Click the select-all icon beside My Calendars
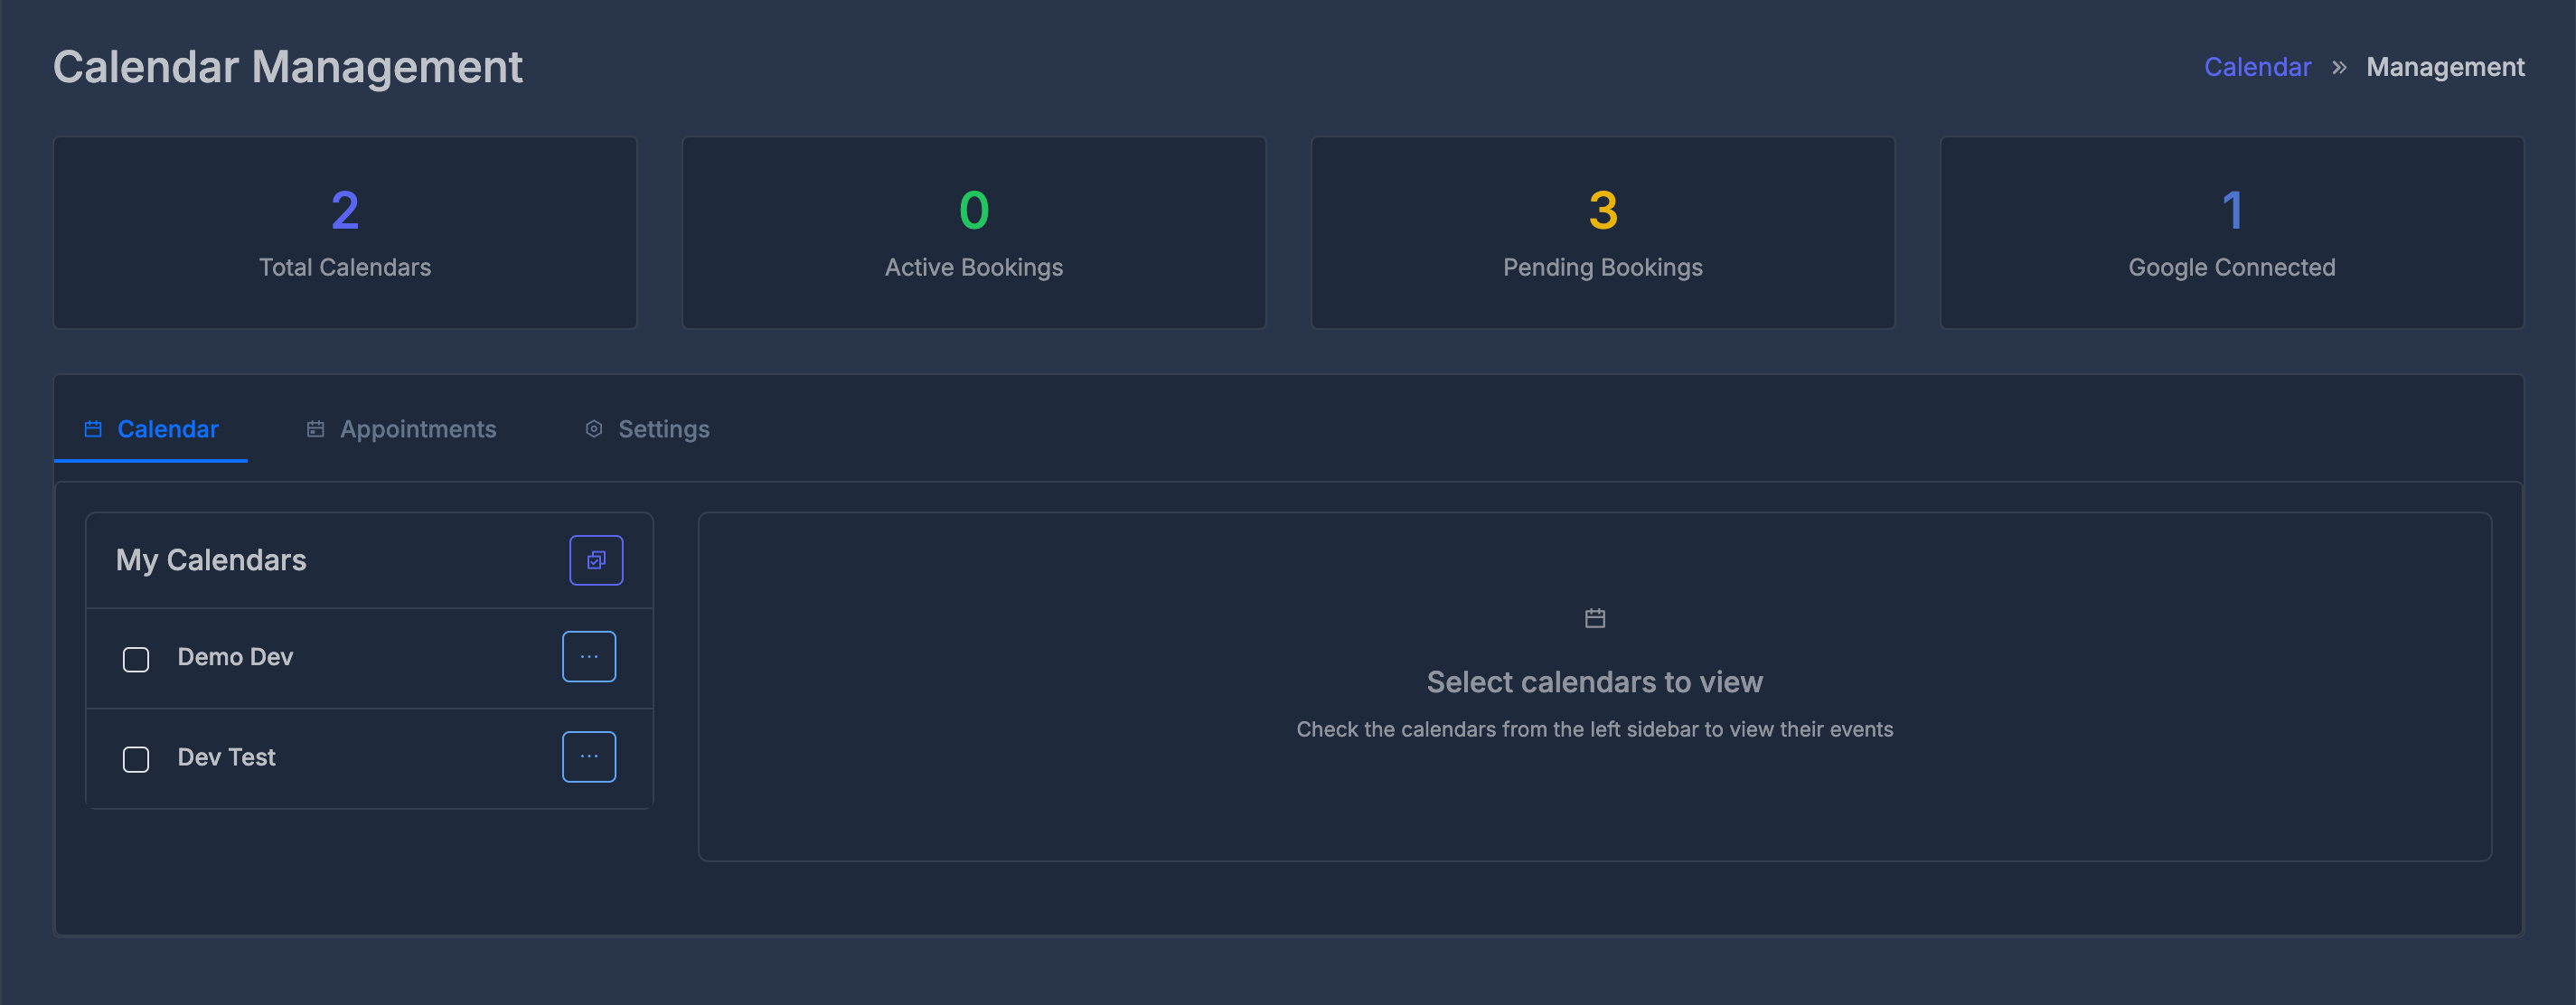The image size is (2576, 1005). (596, 560)
